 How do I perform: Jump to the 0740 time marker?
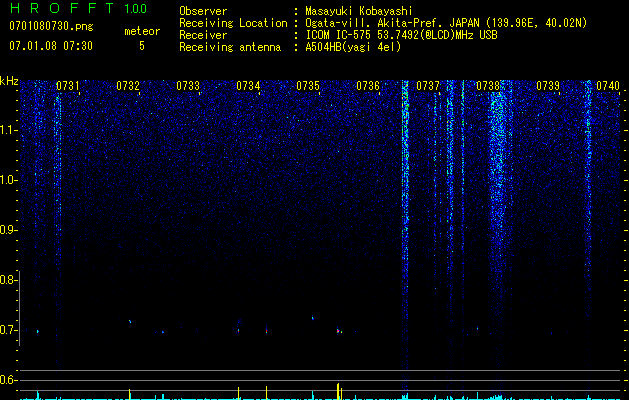point(608,86)
